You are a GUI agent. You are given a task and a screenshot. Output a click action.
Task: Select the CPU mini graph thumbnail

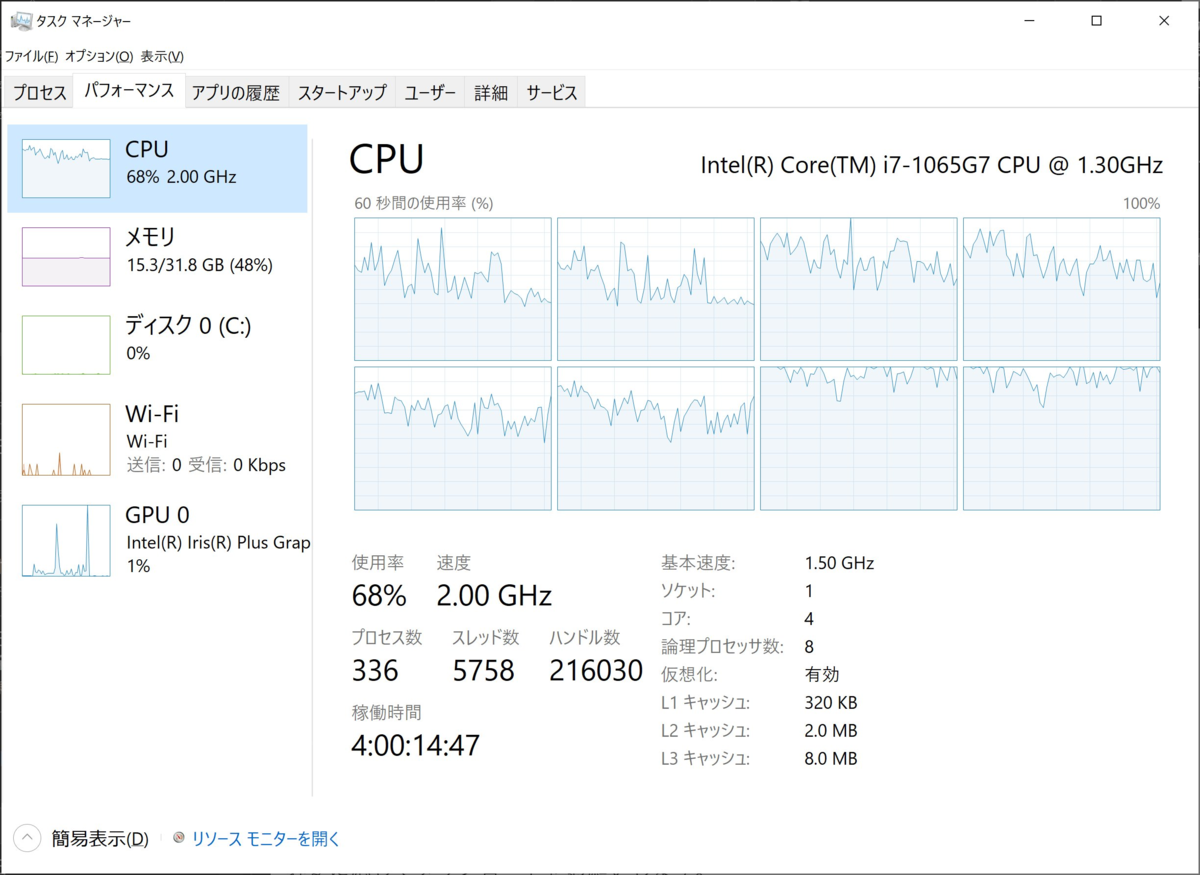tap(66, 169)
